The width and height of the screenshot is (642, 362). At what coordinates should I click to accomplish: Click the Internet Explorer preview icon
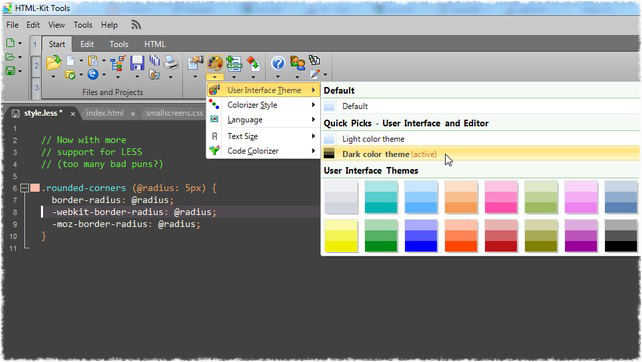(x=93, y=74)
